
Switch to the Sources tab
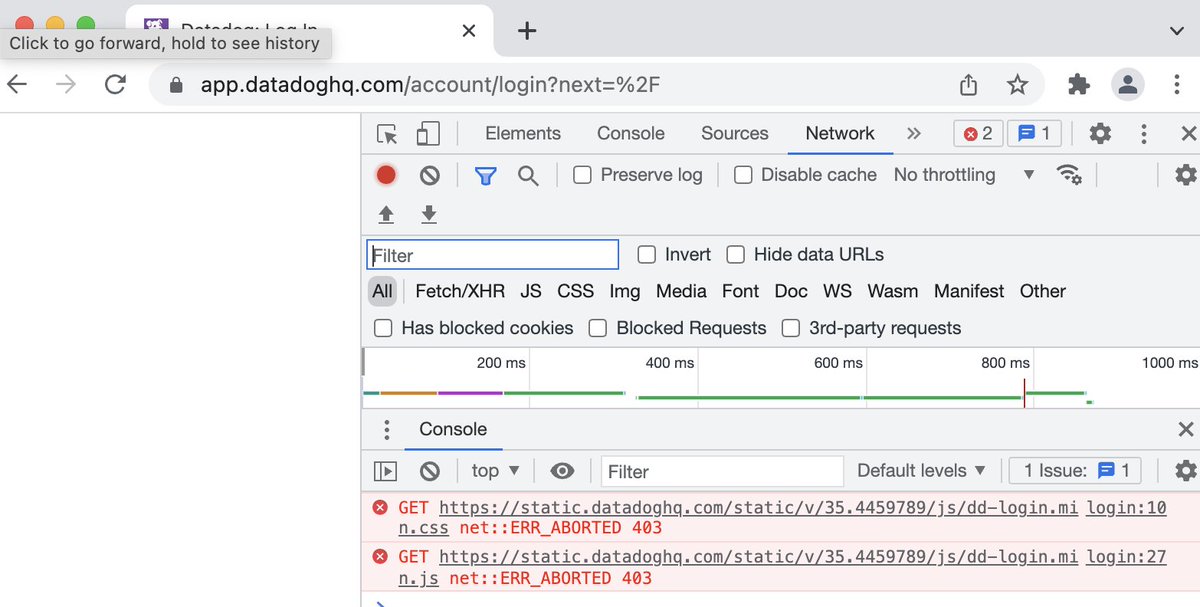[x=735, y=134]
